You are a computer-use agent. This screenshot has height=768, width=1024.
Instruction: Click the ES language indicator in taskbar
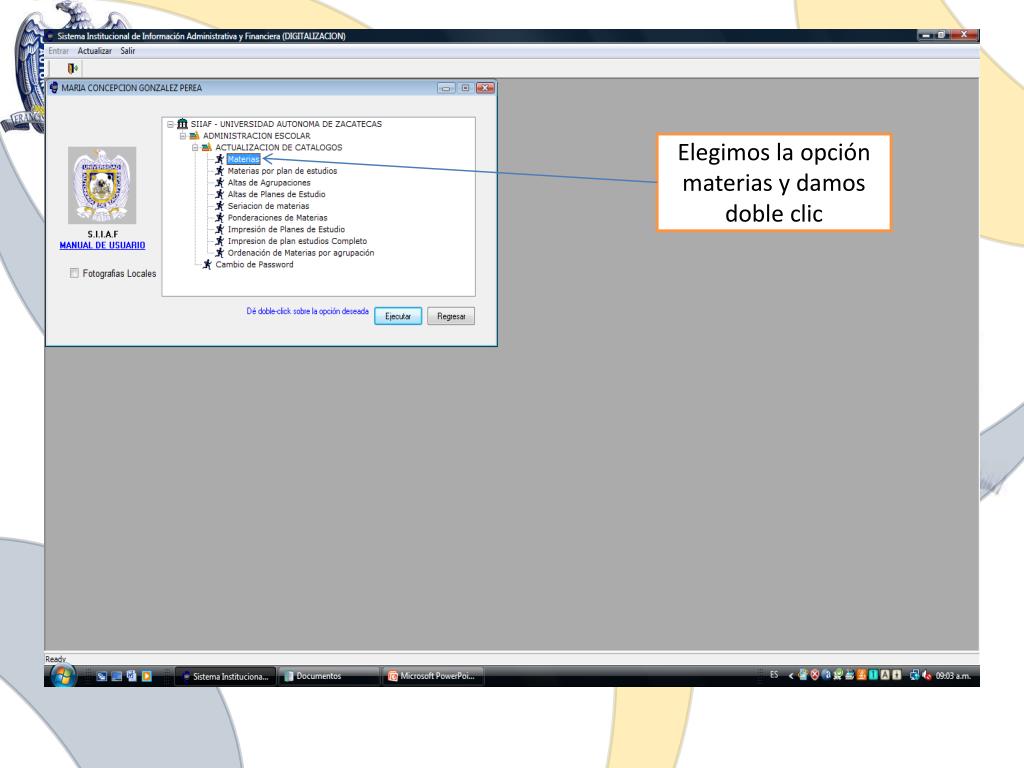774,675
